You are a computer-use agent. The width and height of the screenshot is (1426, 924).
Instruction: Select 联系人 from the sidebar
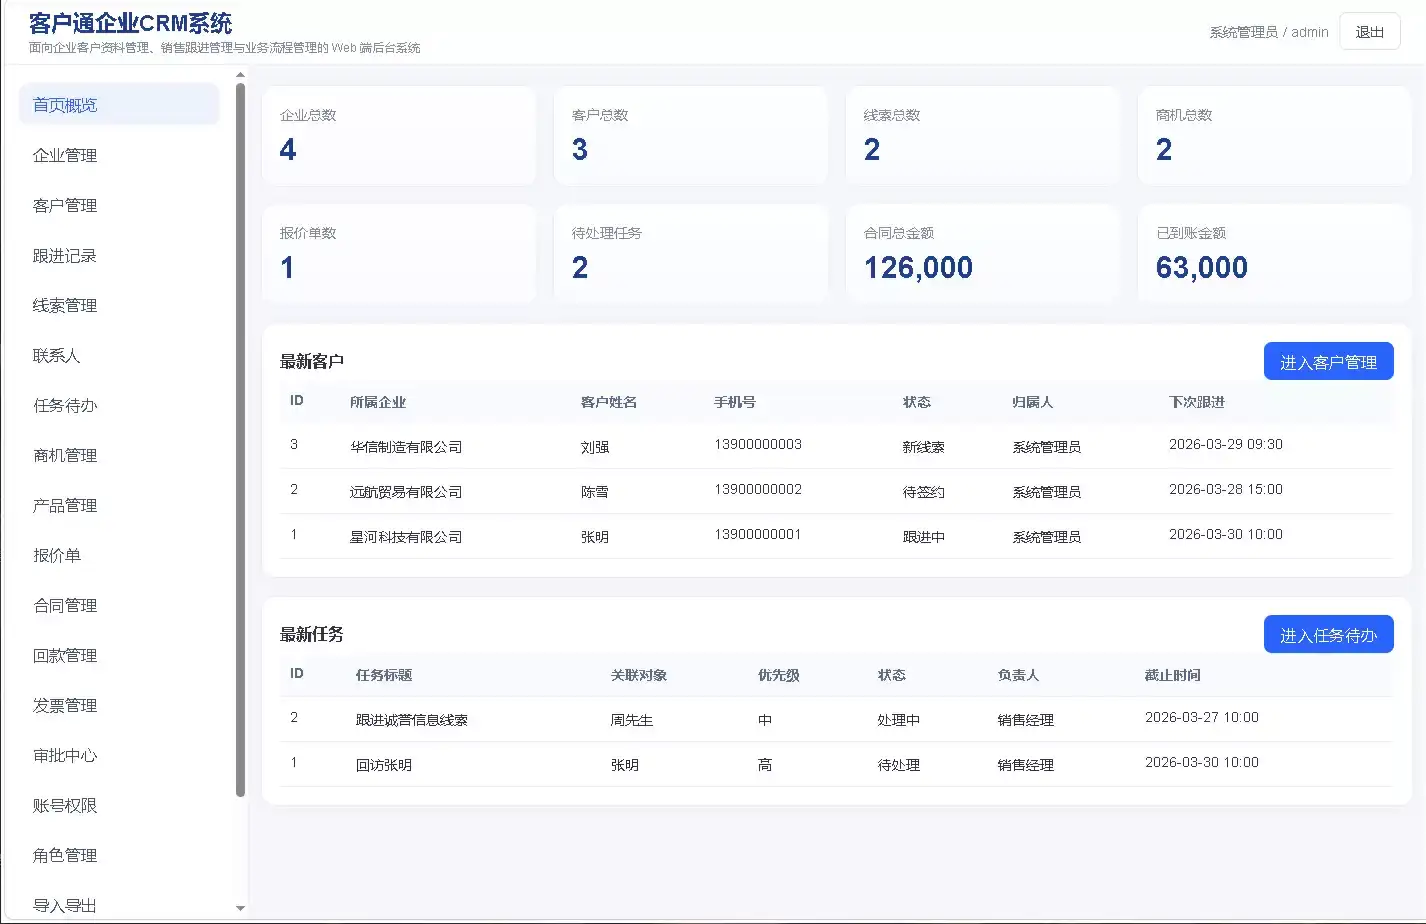(59, 355)
